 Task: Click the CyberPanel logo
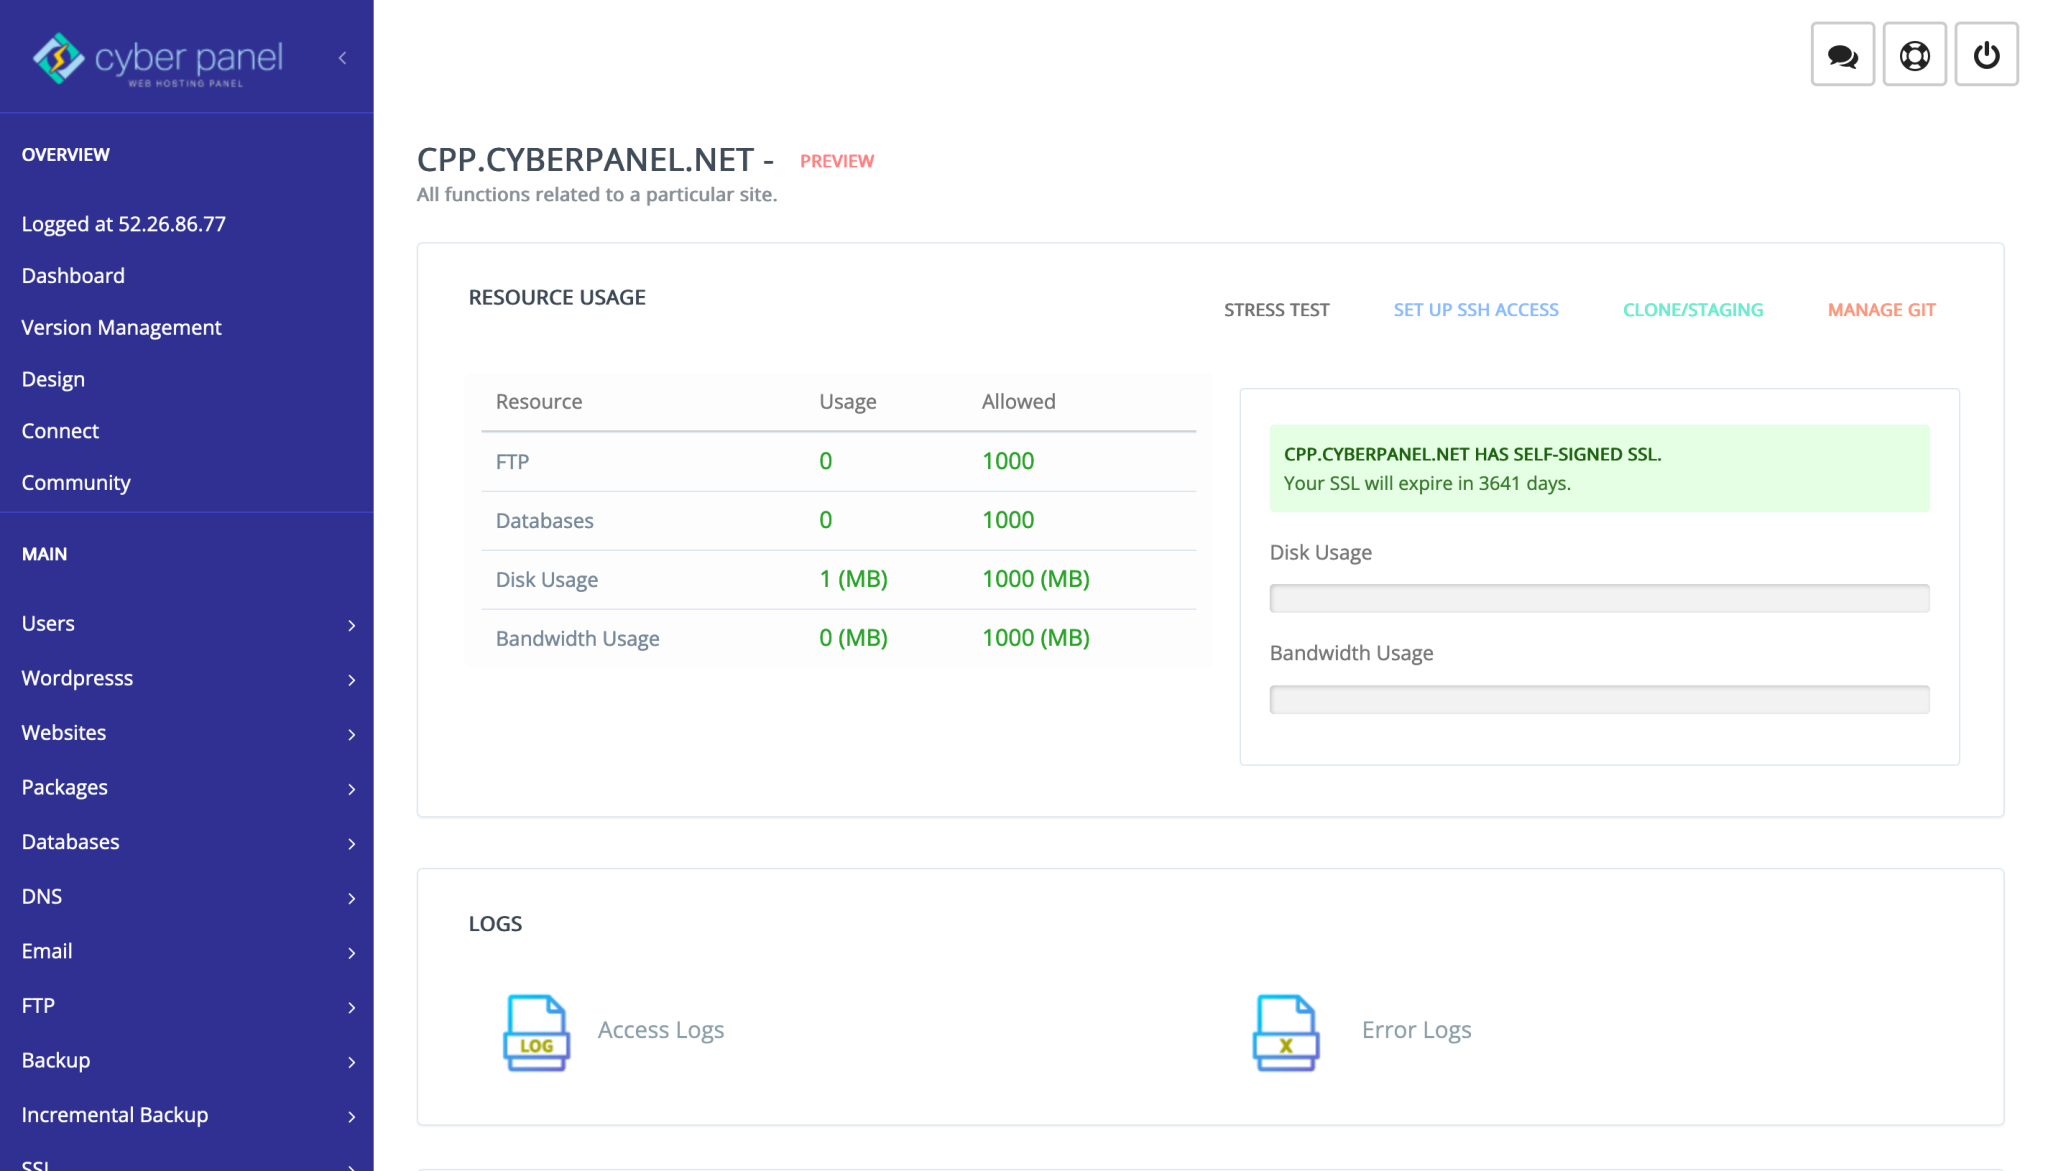[x=158, y=59]
